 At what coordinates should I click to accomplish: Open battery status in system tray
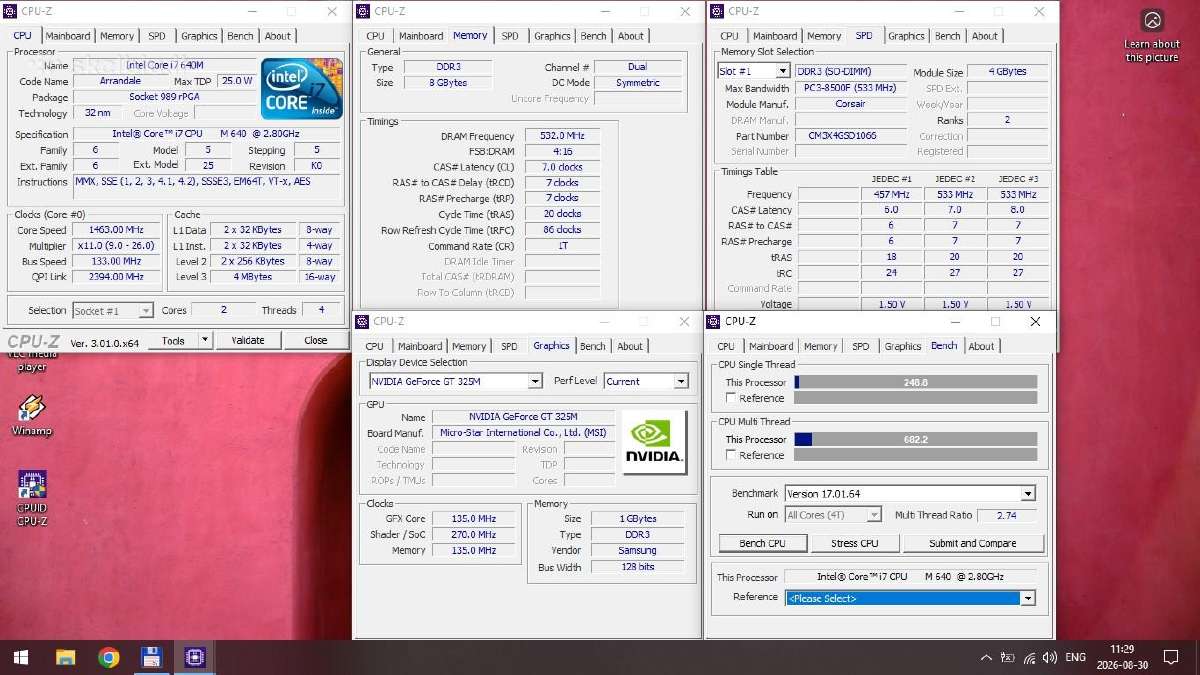point(1008,657)
